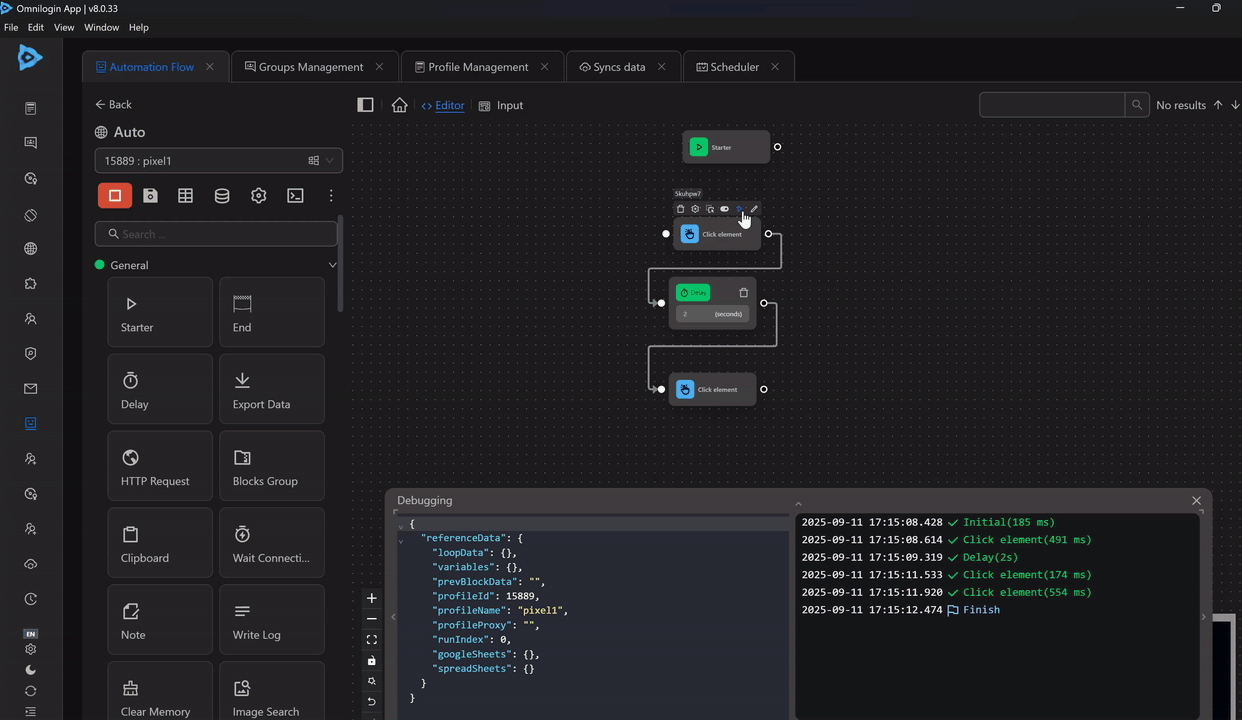Toggle the enable switch on Click element node
The height and width of the screenshot is (720, 1242).
(x=725, y=209)
